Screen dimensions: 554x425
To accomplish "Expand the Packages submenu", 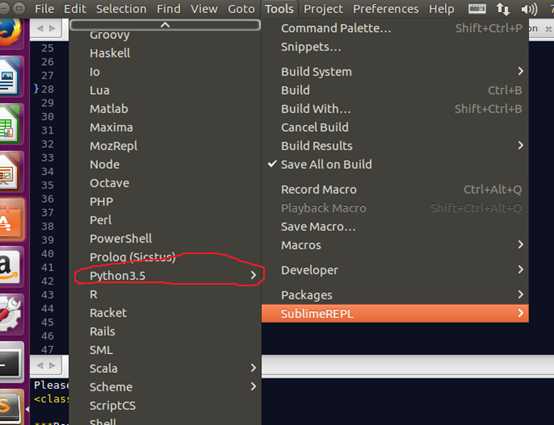I will tap(395, 295).
